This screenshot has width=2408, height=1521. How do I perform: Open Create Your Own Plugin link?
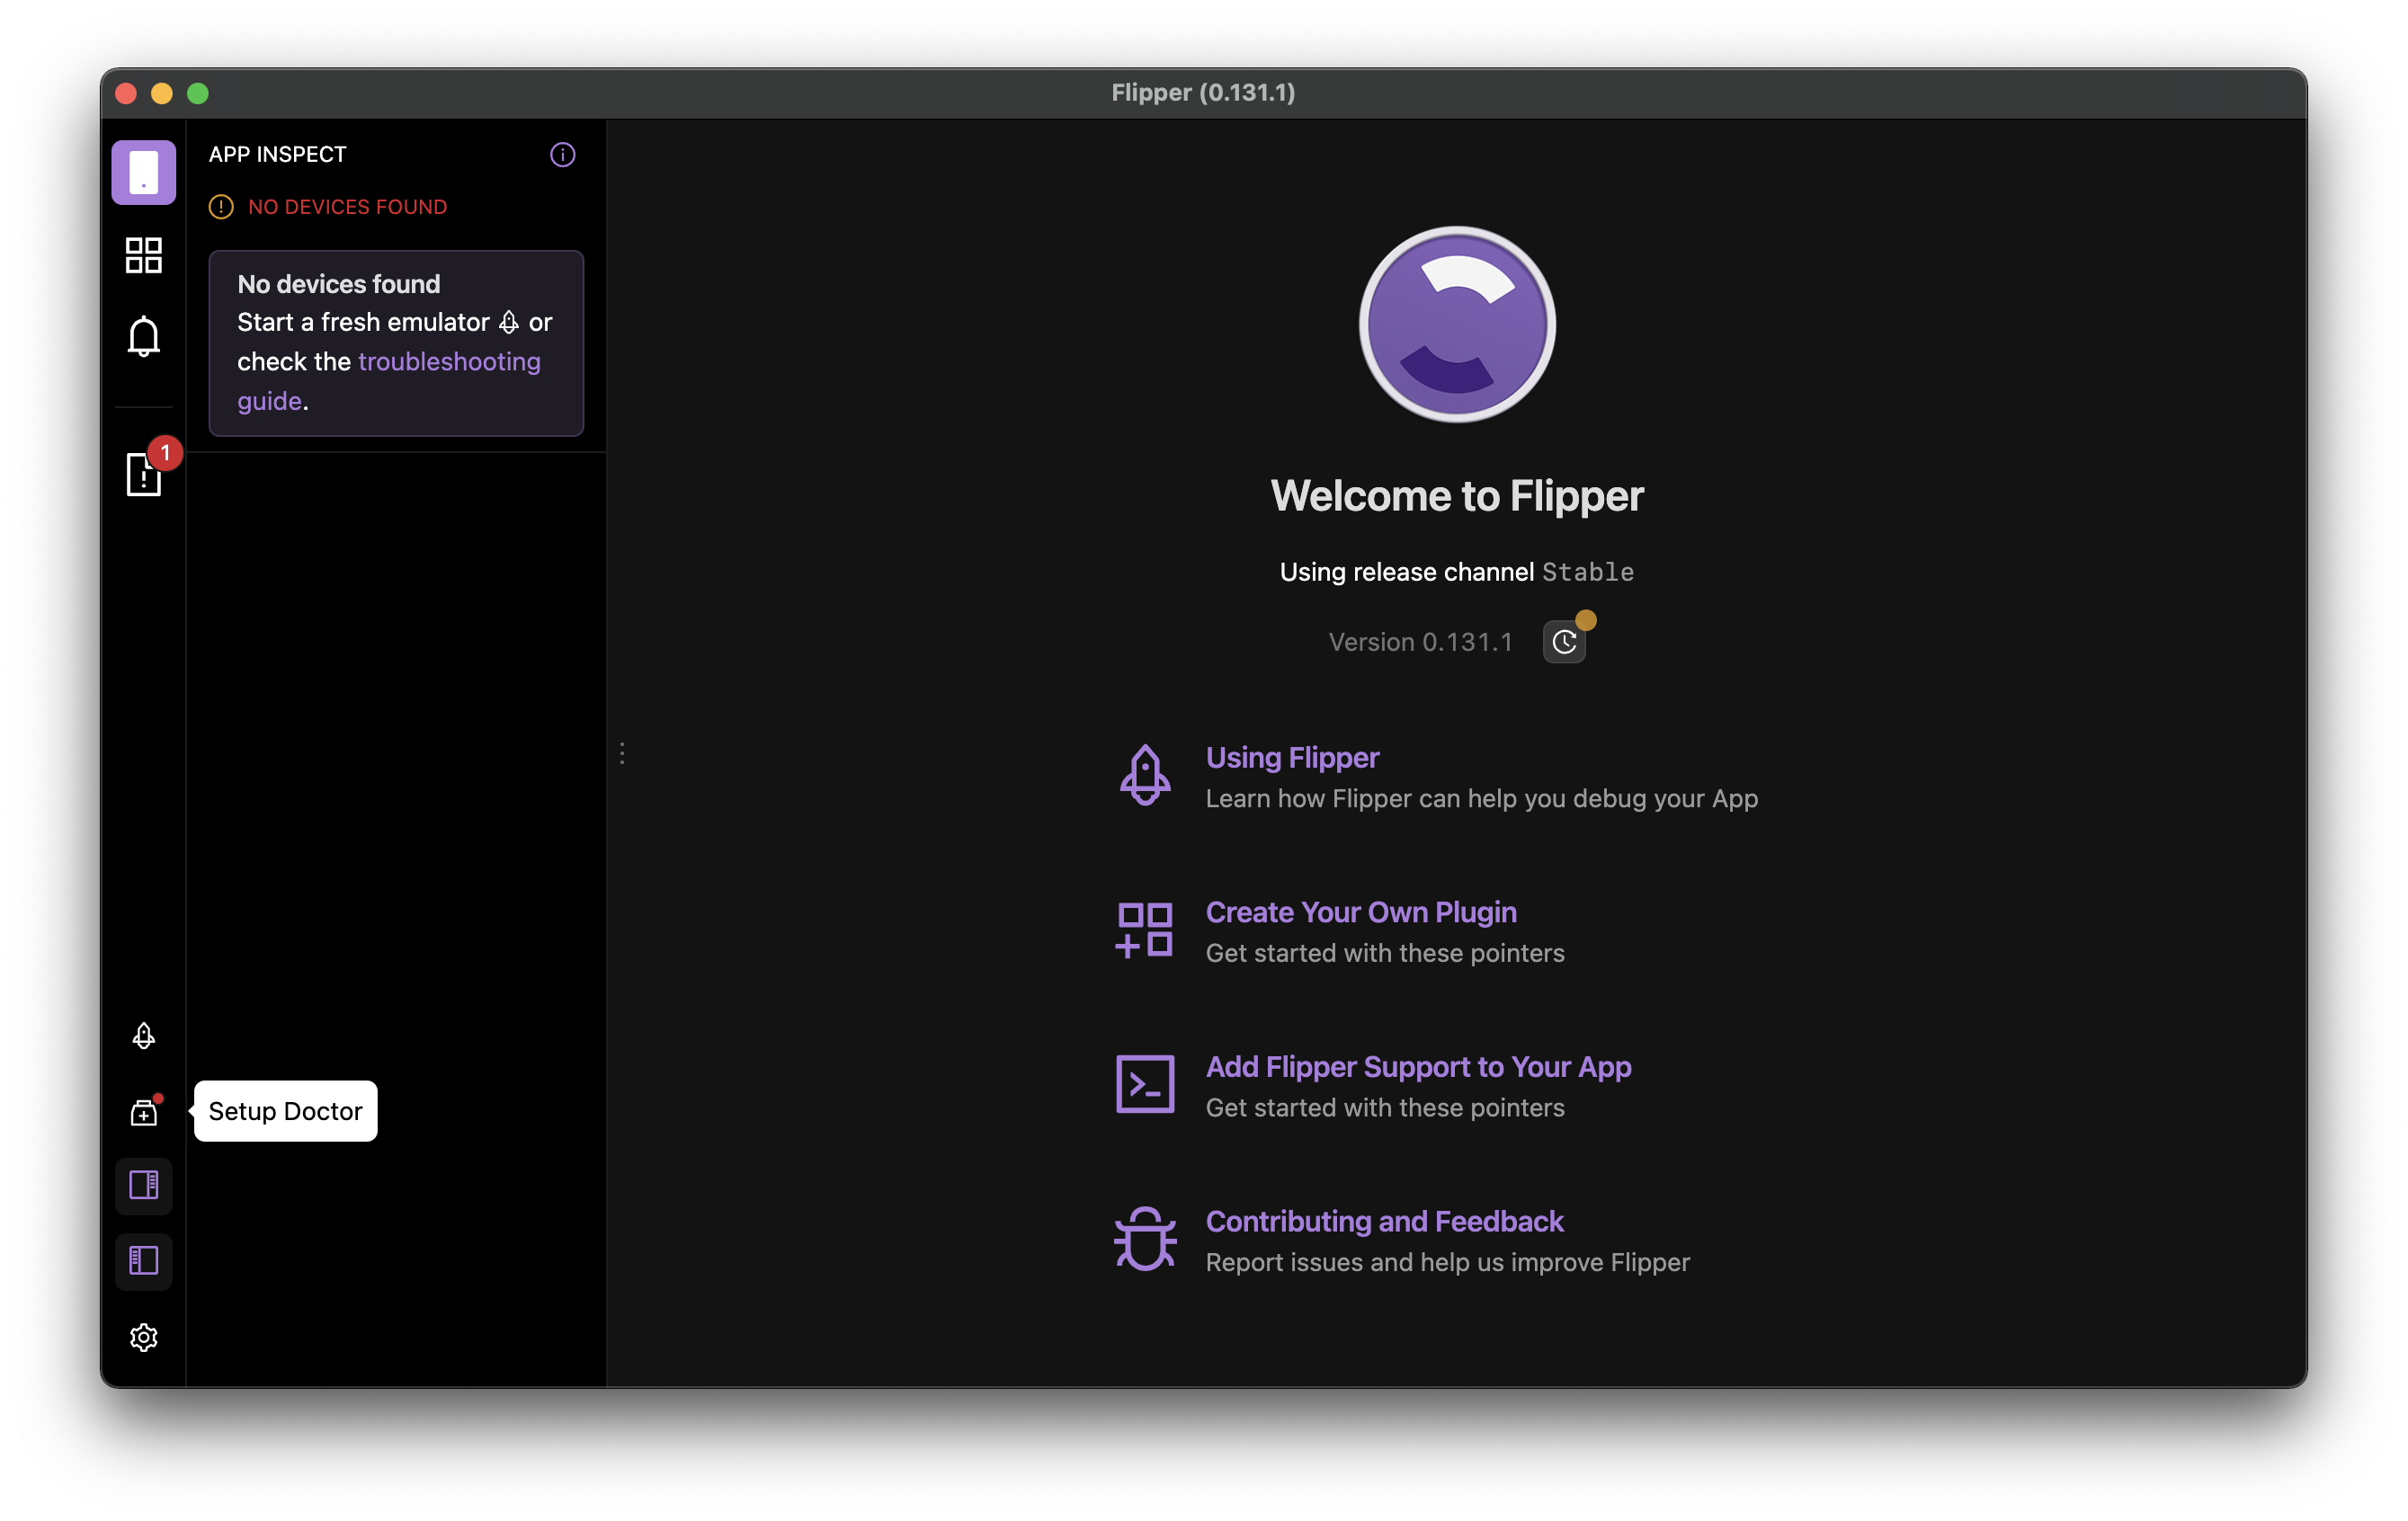(1360, 912)
